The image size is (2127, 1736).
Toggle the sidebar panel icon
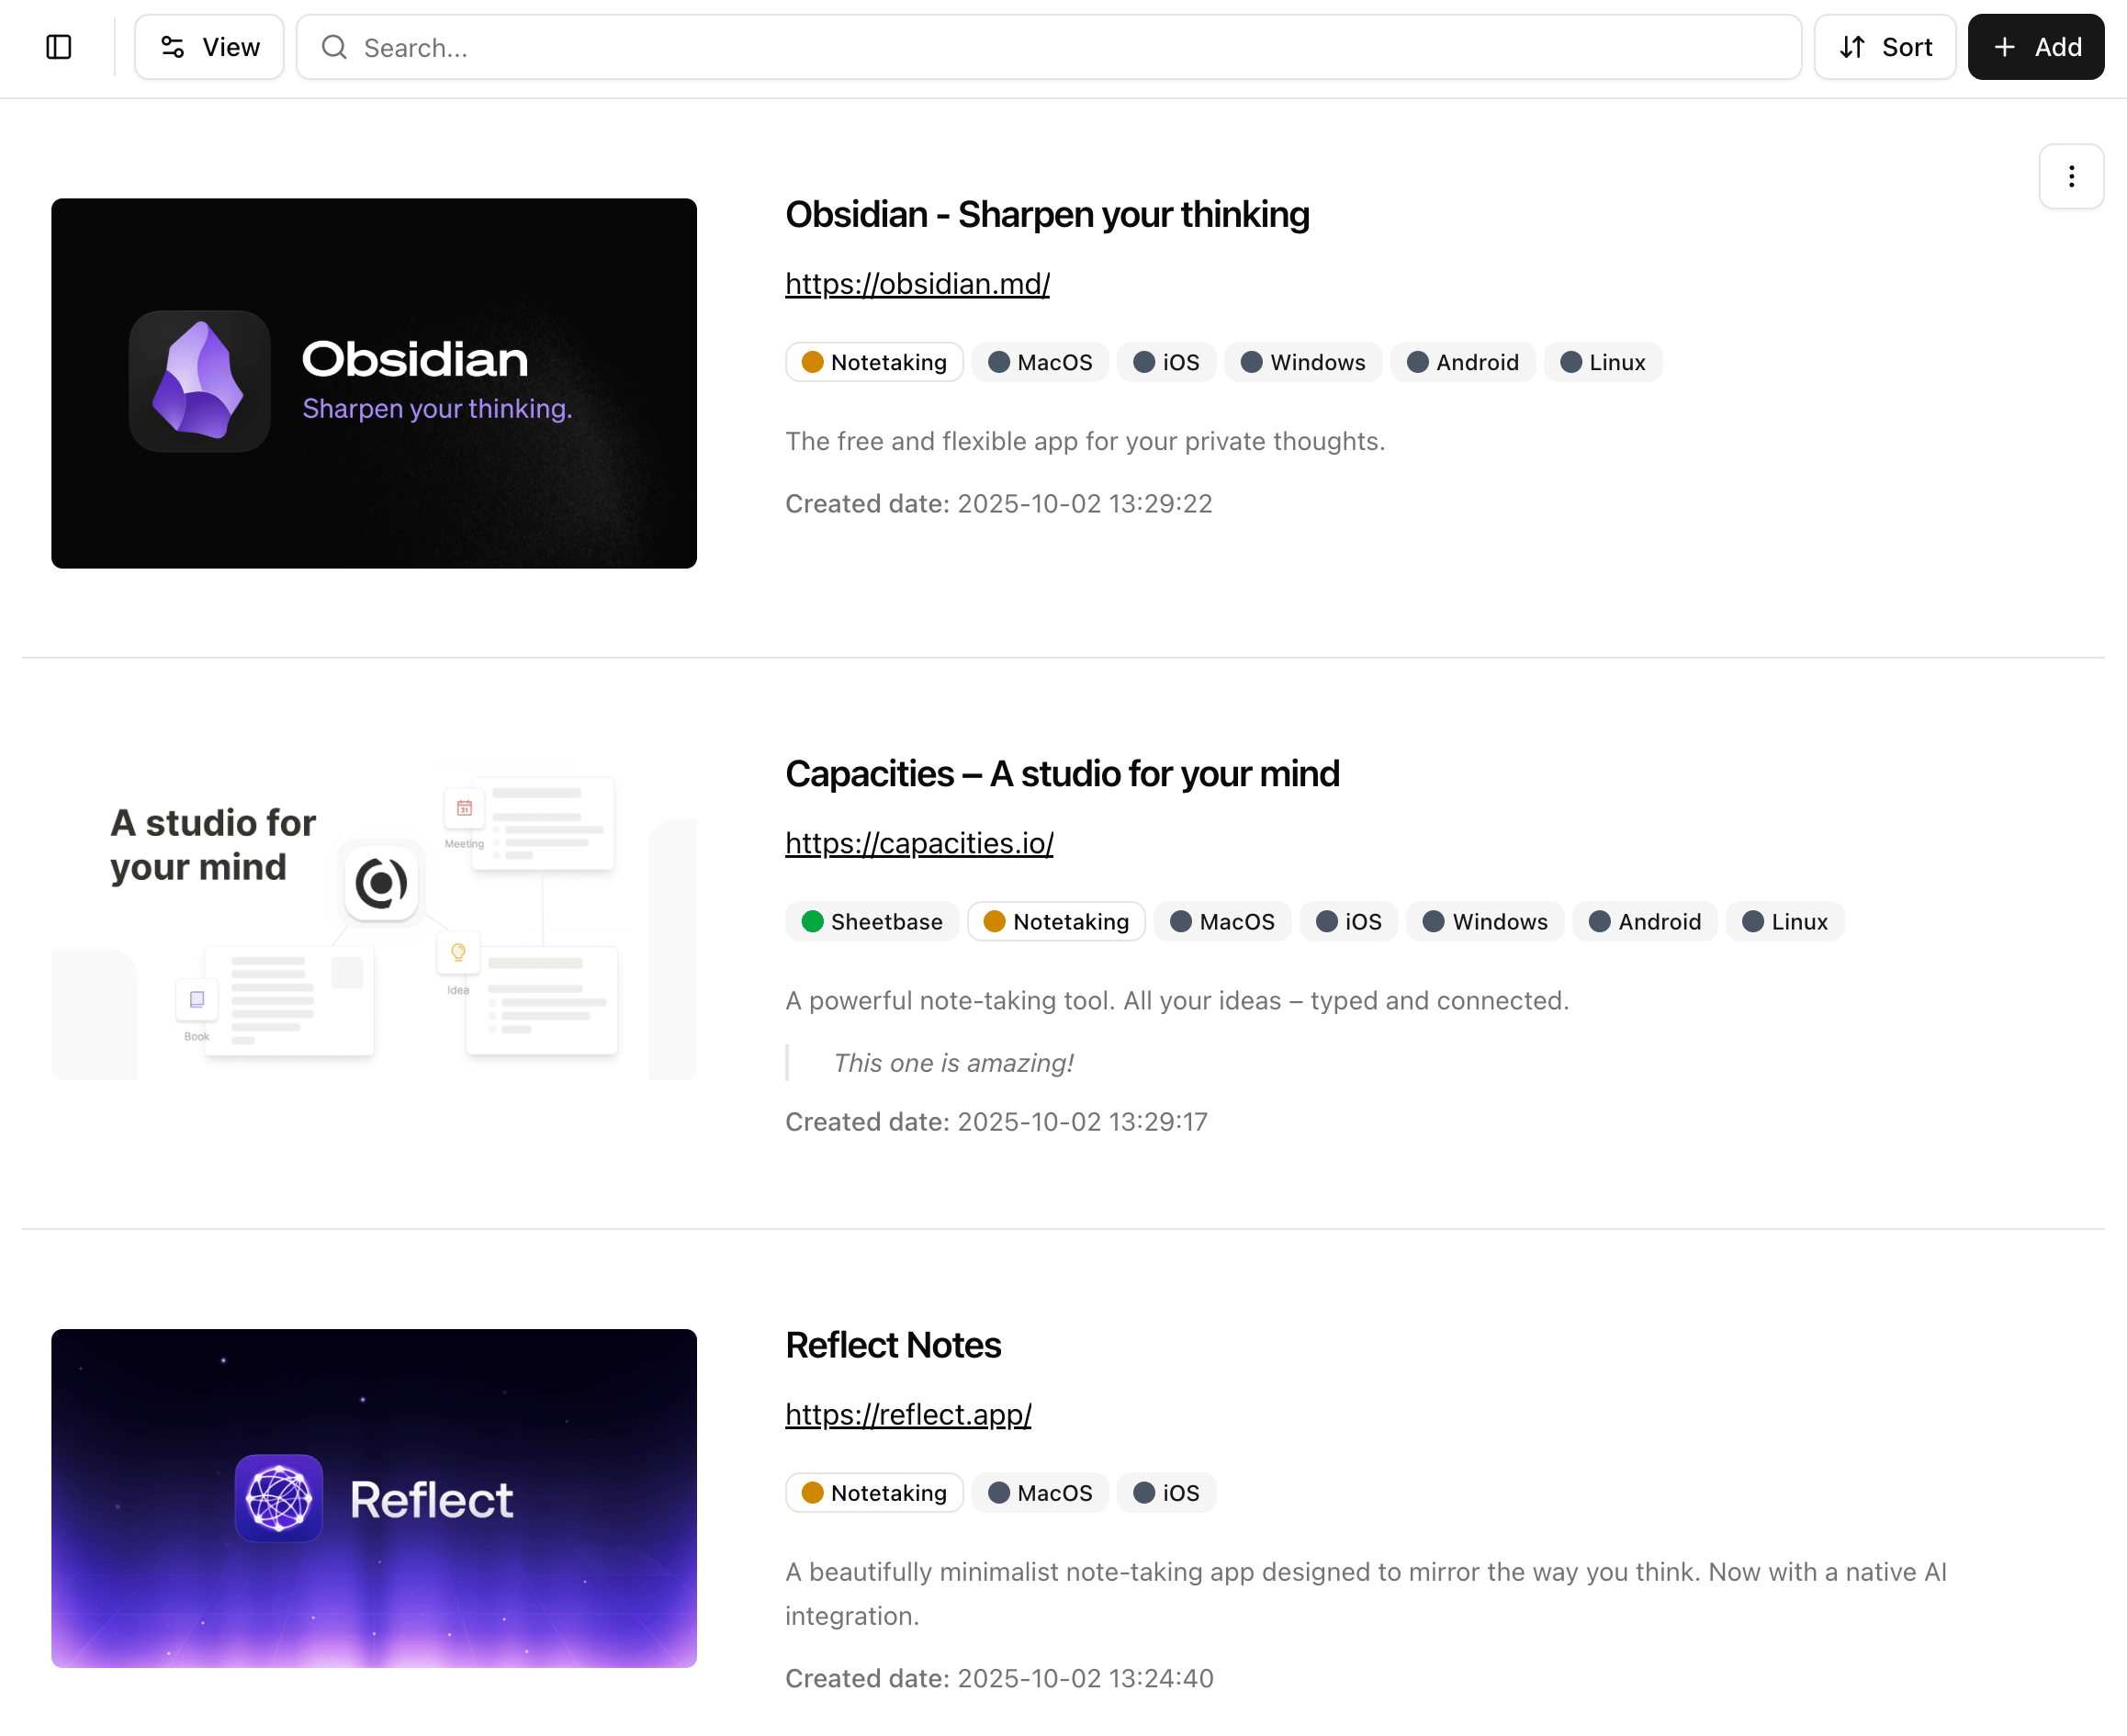(x=59, y=47)
